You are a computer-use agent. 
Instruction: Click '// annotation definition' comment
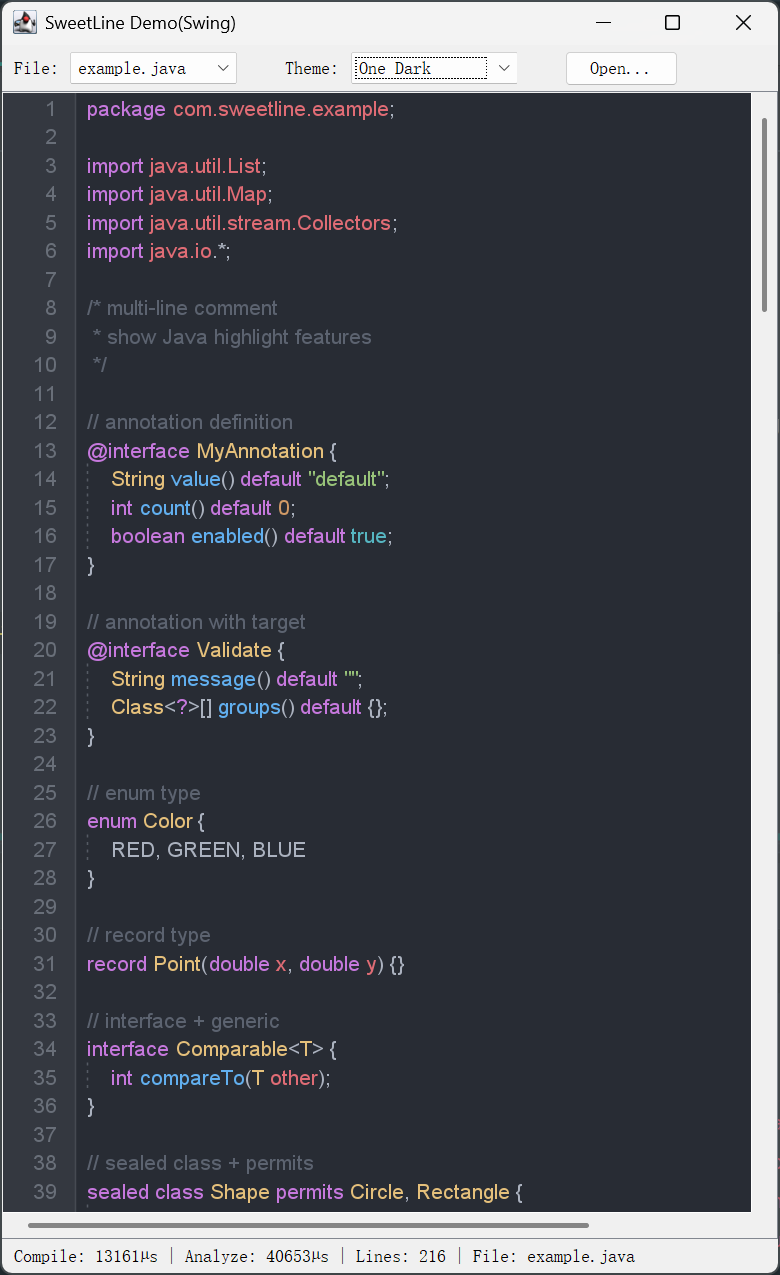190,422
